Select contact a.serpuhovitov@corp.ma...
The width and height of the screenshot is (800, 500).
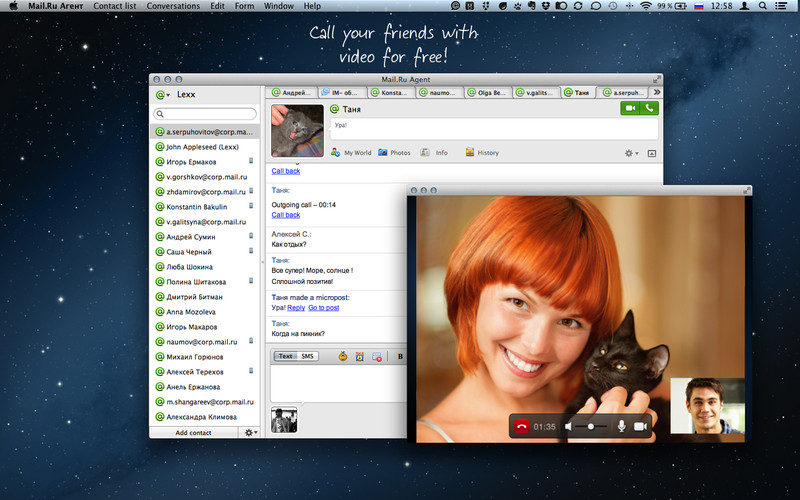(x=205, y=132)
